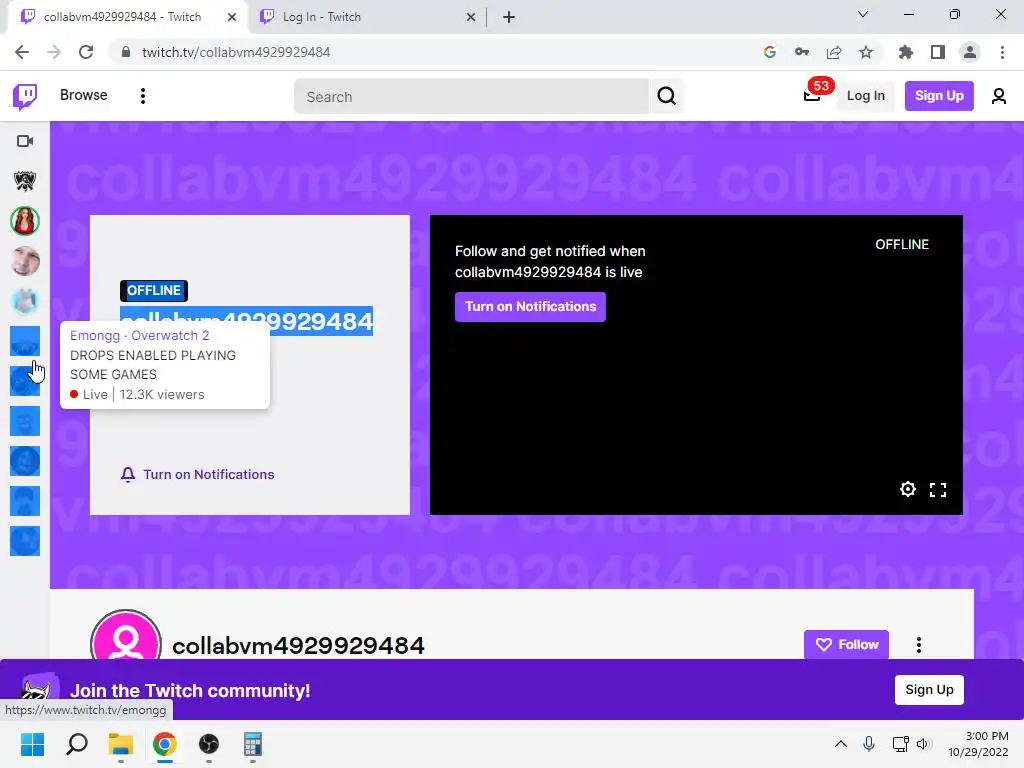Click the Log In button

point(865,96)
